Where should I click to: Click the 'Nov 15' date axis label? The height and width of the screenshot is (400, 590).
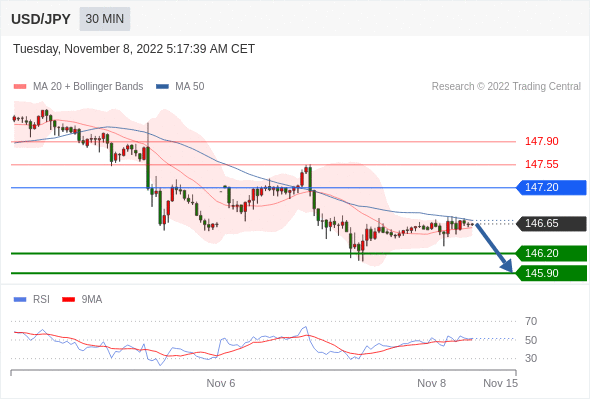click(500, 383)
